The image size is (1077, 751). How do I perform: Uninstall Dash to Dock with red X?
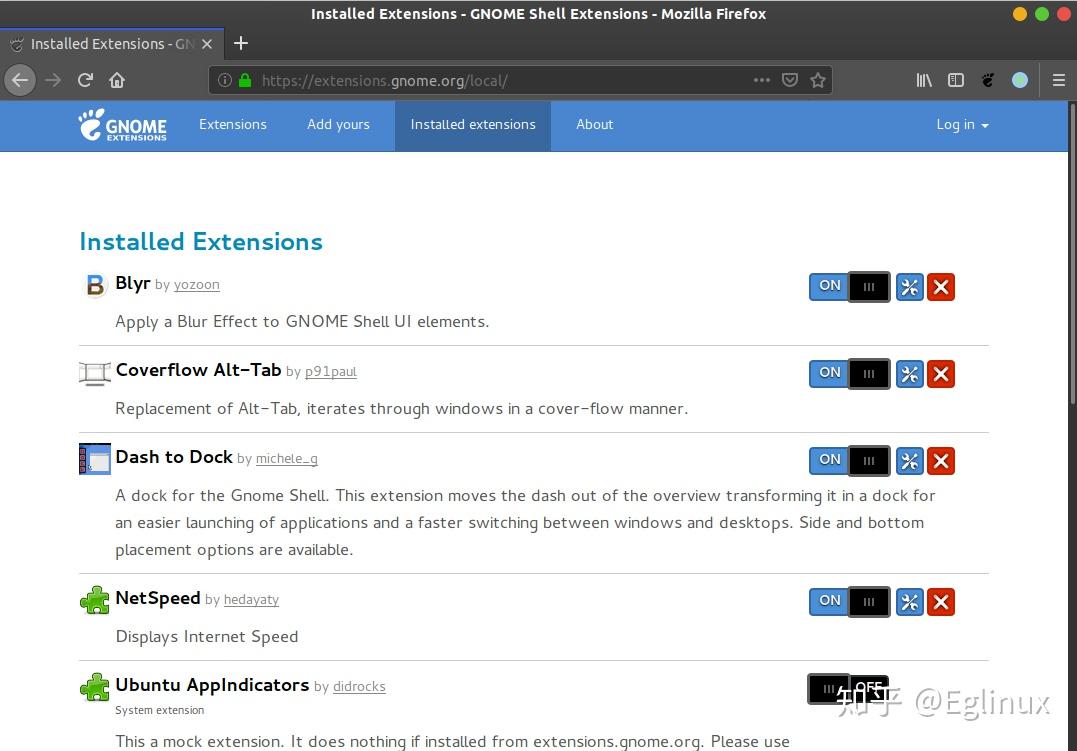pos(940,461)
